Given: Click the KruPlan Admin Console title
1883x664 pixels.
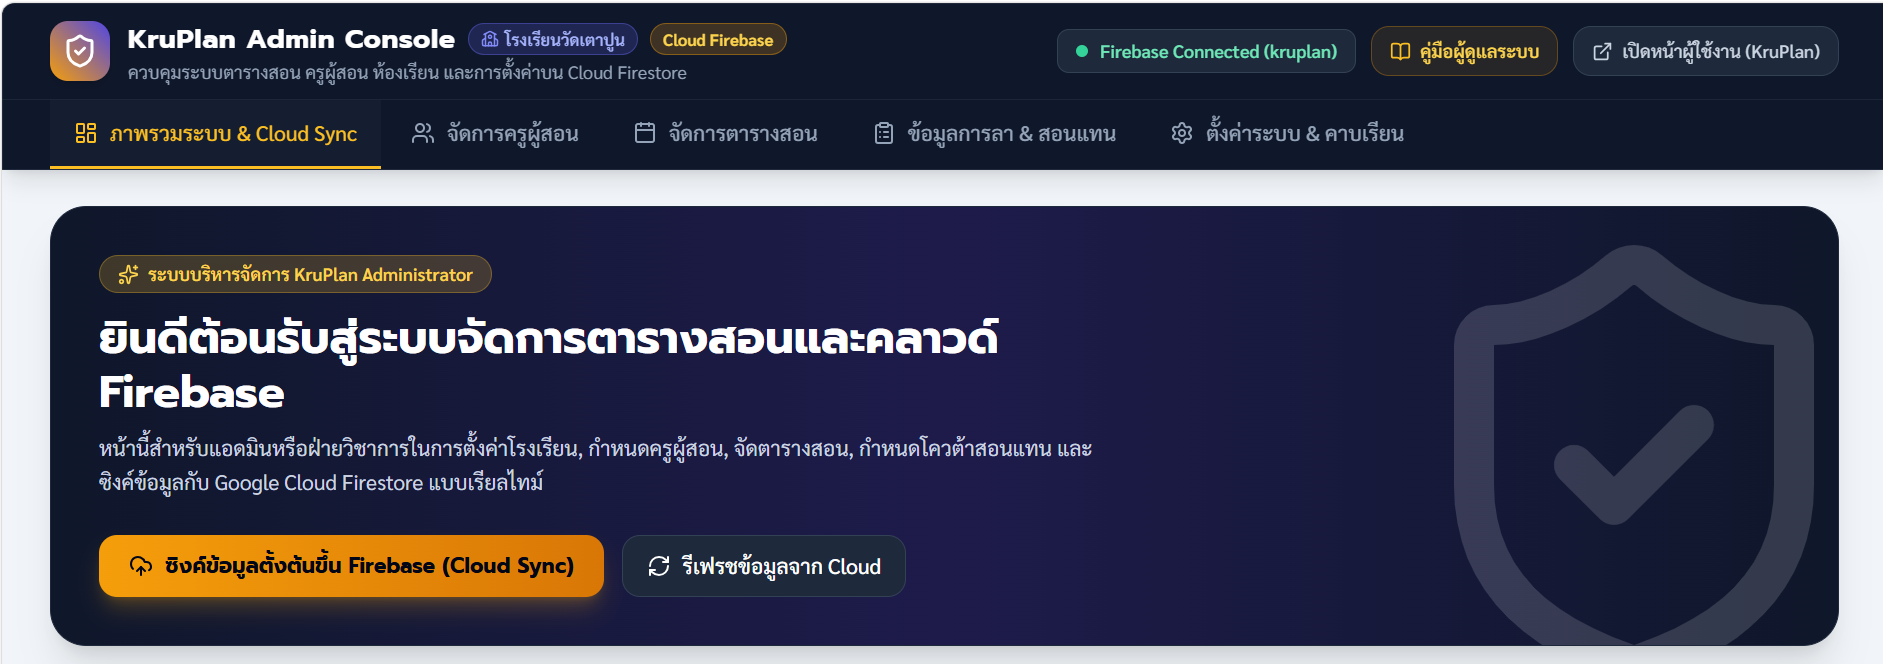Looking at the screenshot, I should coord(291,39).
